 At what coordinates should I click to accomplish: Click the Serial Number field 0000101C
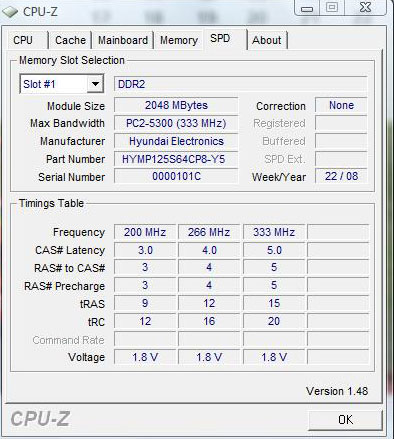(176, 176)
